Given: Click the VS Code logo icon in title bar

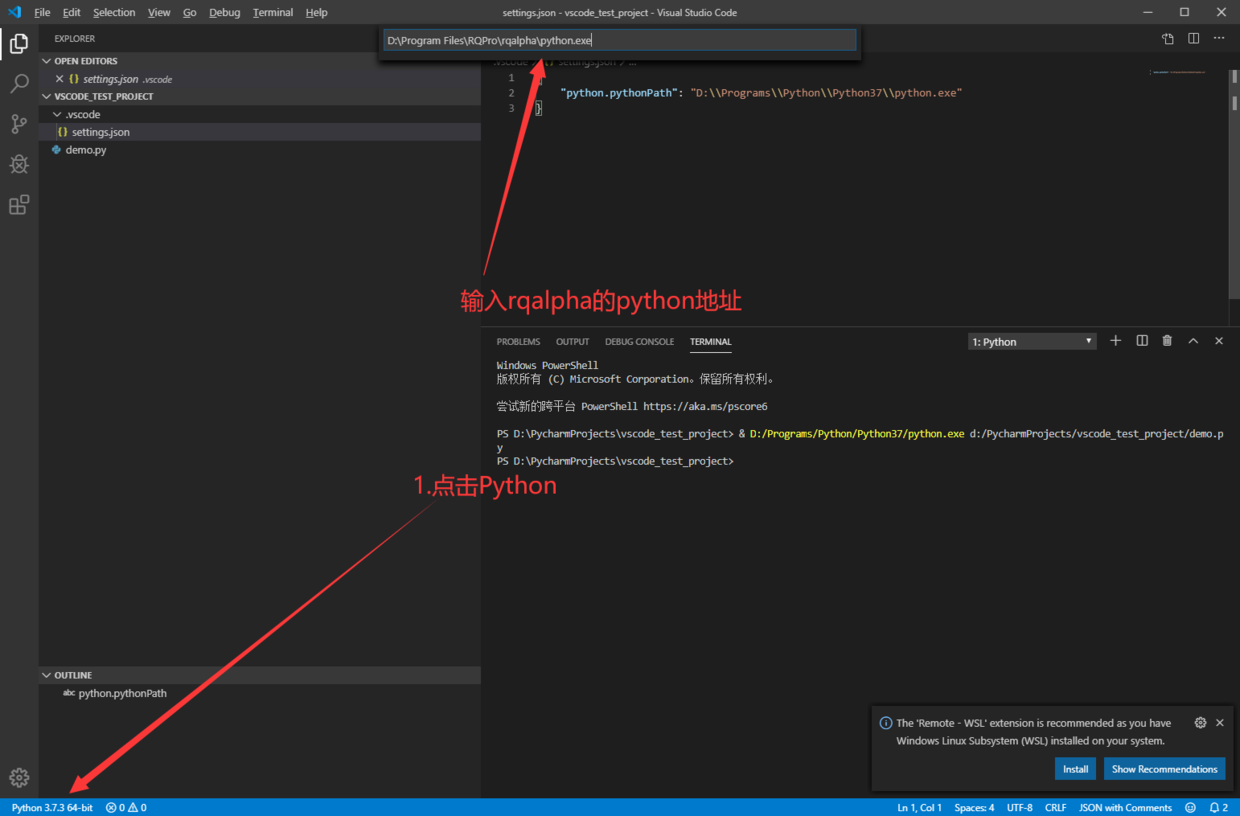Looking at the screenshot, I should coord(14,12).
